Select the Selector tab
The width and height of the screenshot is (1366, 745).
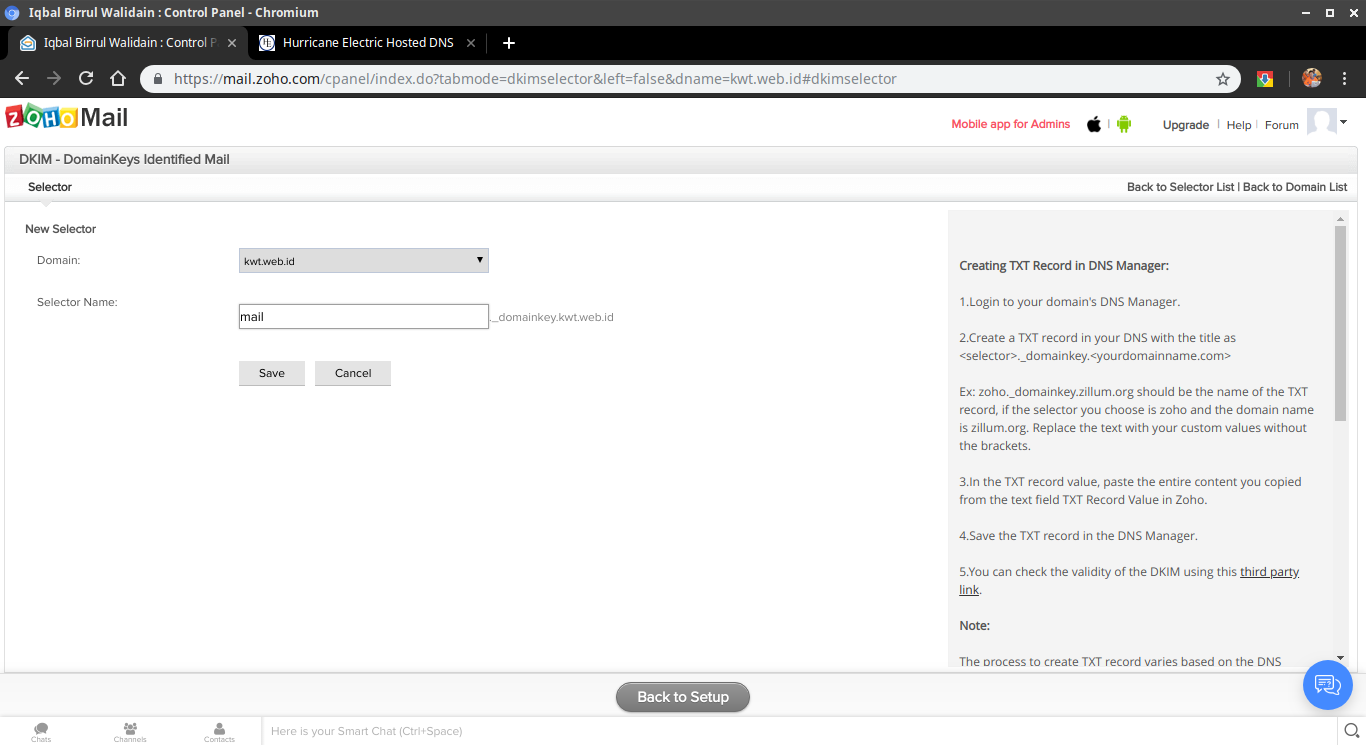50,187
